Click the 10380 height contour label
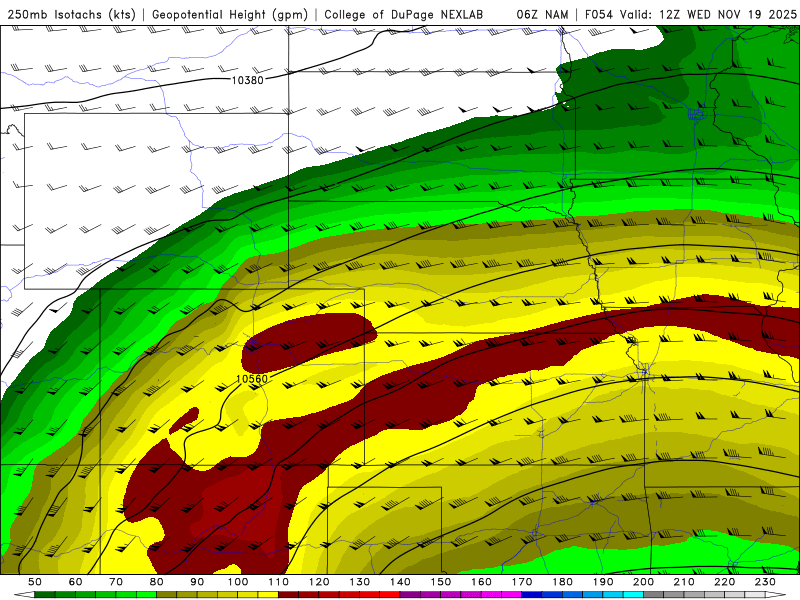 click(247, 80)
